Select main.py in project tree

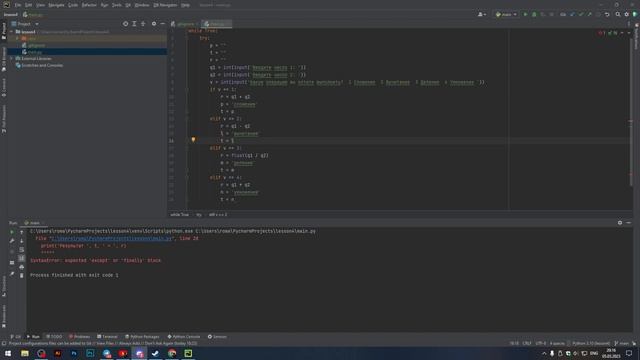click(35, 52)
